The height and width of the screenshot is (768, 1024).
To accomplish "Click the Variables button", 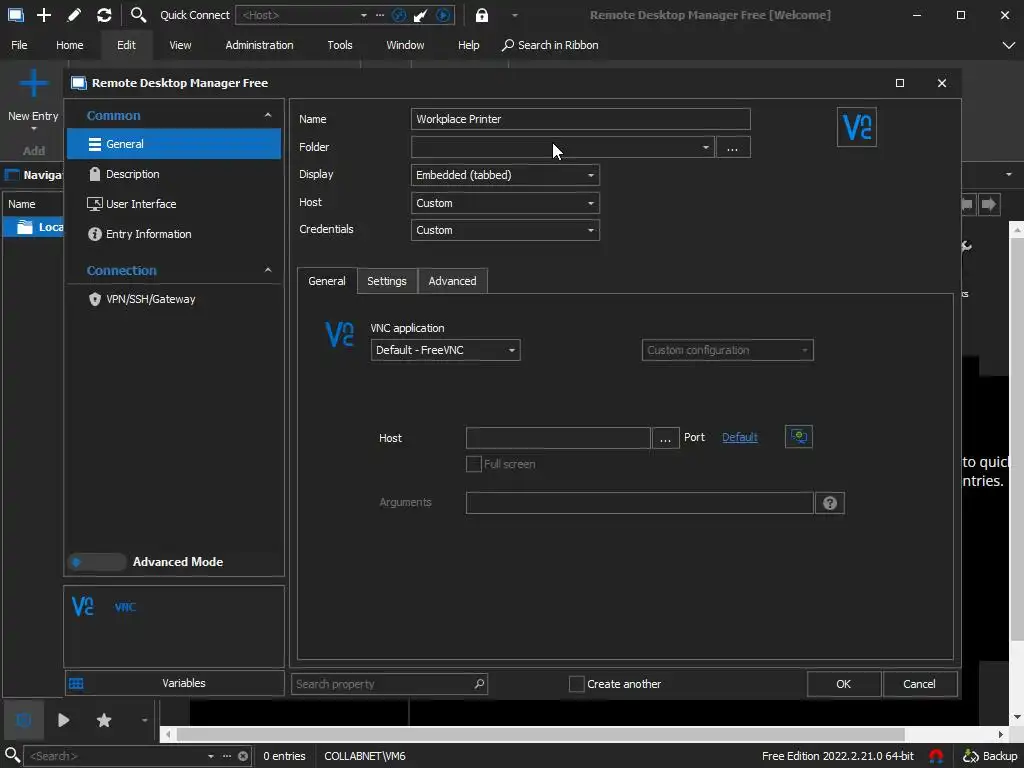I will click(x=174, y=683).
